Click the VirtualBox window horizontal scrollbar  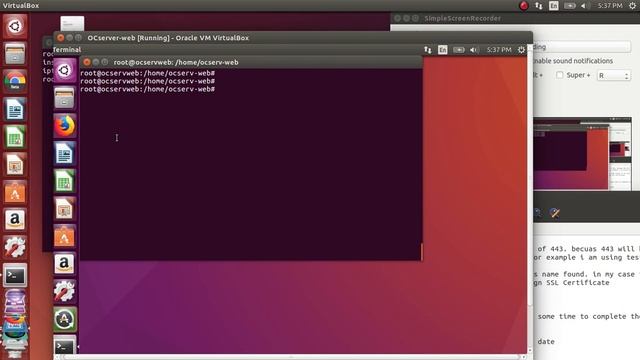point(291,357)
